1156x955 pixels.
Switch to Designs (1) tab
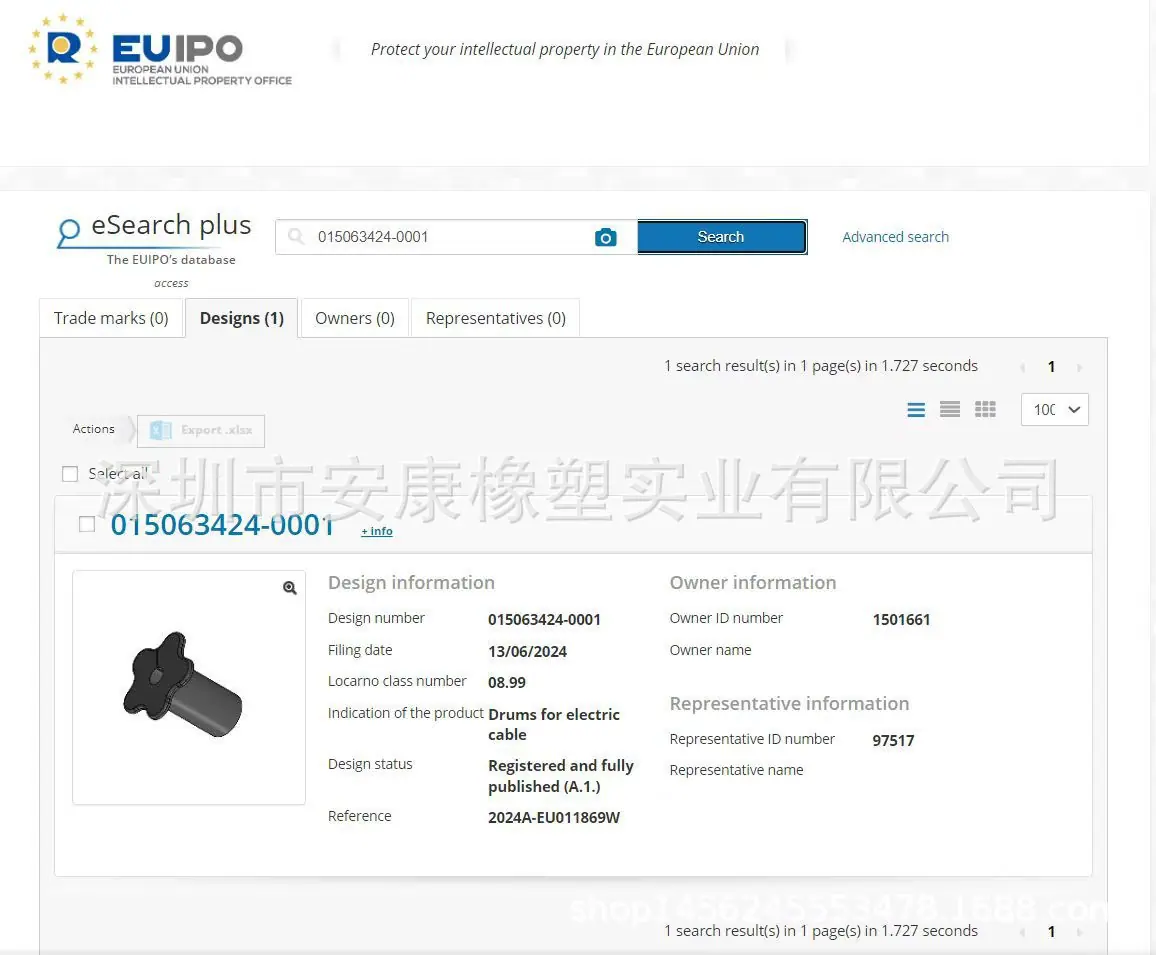(242, 318)
